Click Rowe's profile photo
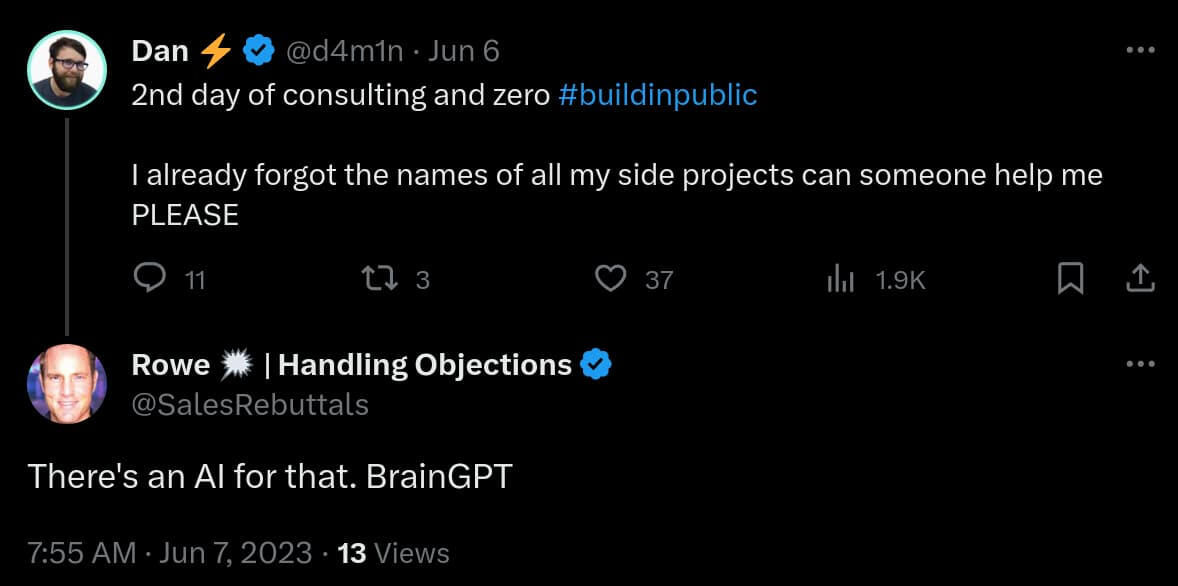This screenshot has width=1178, height=586. coord(67,383)
